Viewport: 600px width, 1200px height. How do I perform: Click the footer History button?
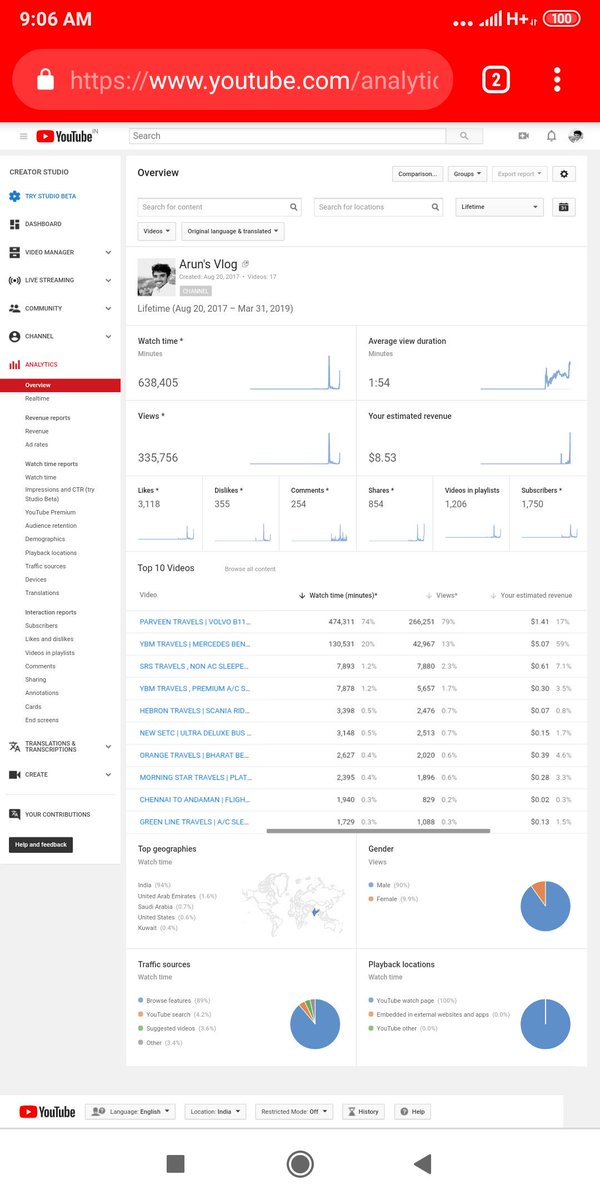coord(364,1111)
